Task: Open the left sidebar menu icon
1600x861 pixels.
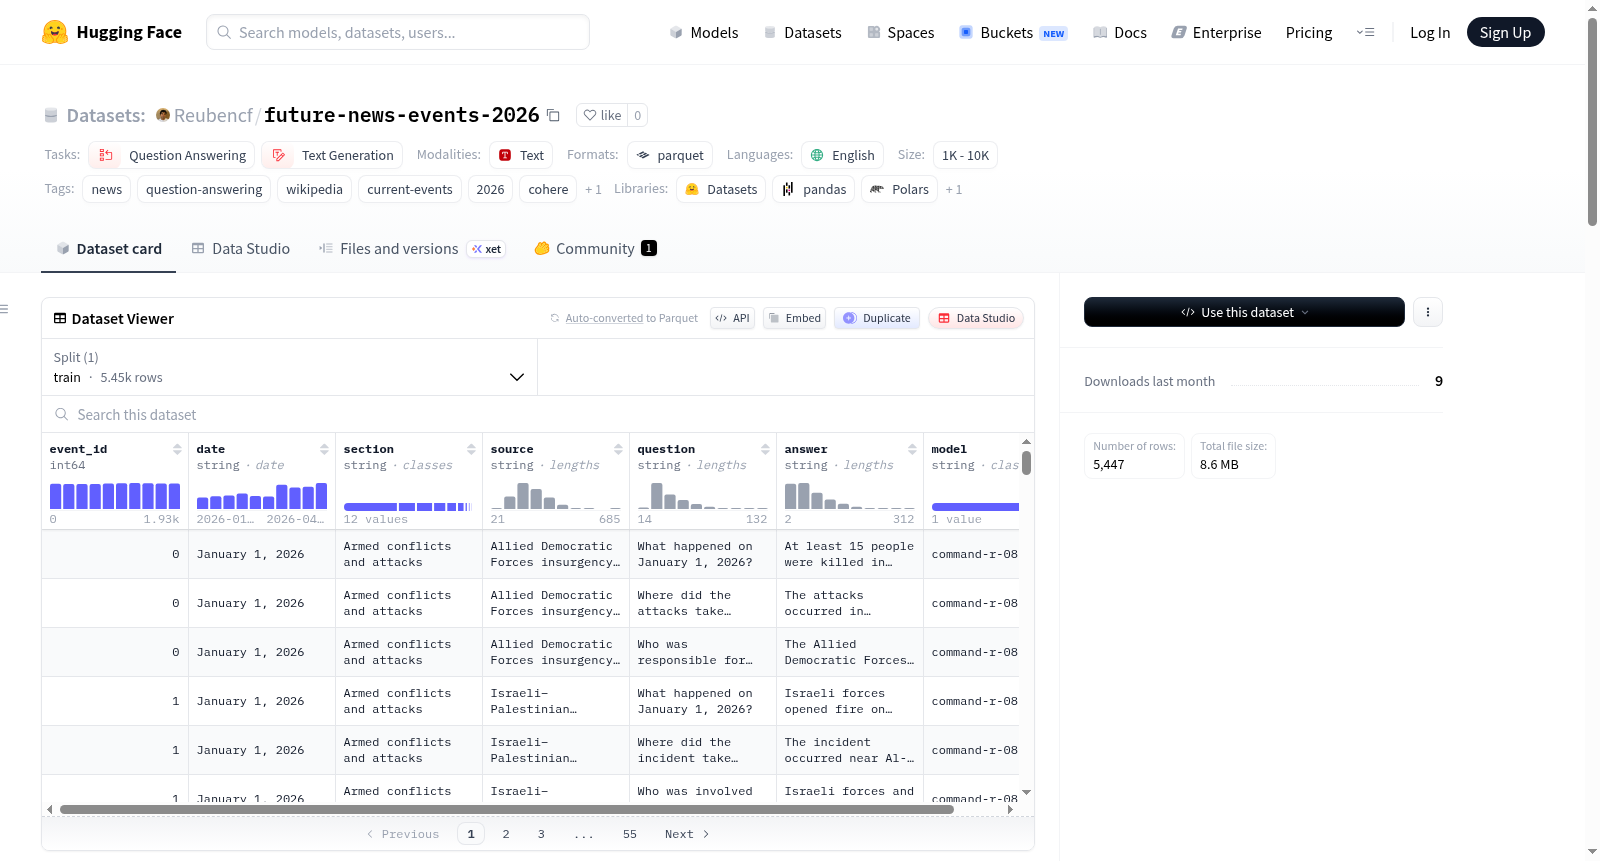Action: [x=4, y=309]
